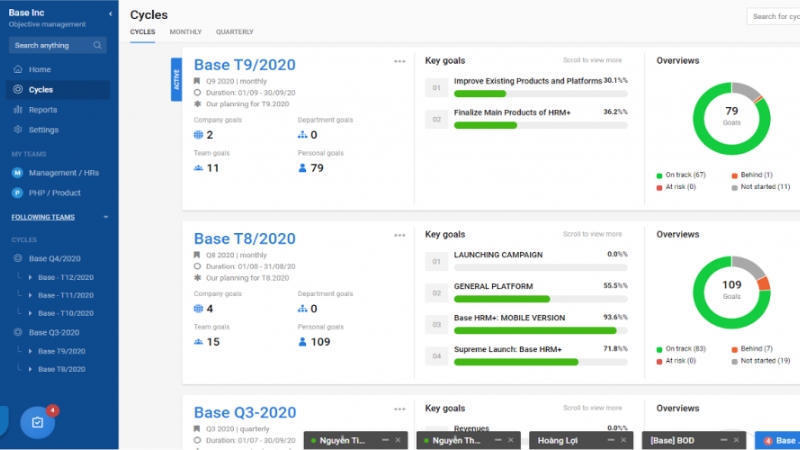Click Revenues key goal in Base Q3-2020
Image resolution: width=800 pixels, height=450 pixels.
pos(471,429)
